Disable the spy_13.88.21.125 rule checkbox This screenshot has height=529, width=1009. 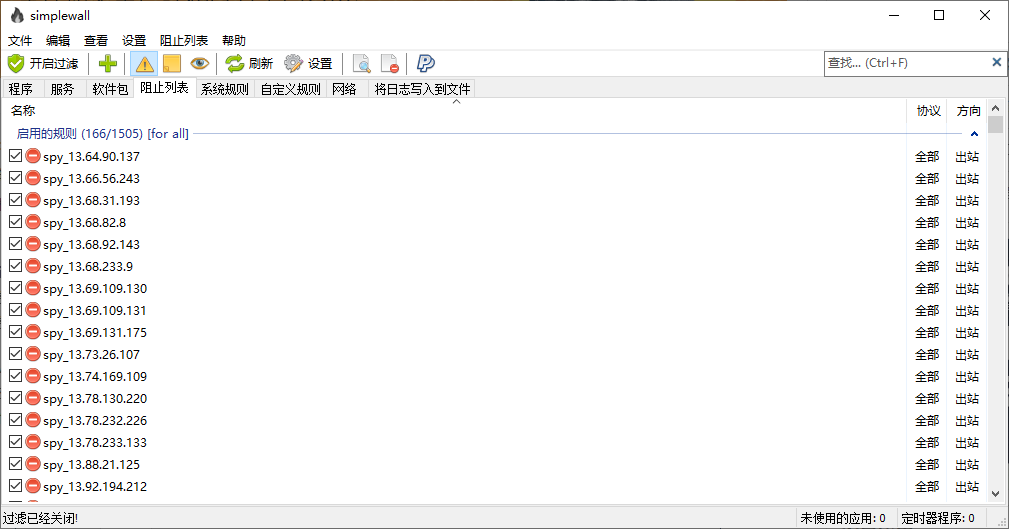[15, 464]
